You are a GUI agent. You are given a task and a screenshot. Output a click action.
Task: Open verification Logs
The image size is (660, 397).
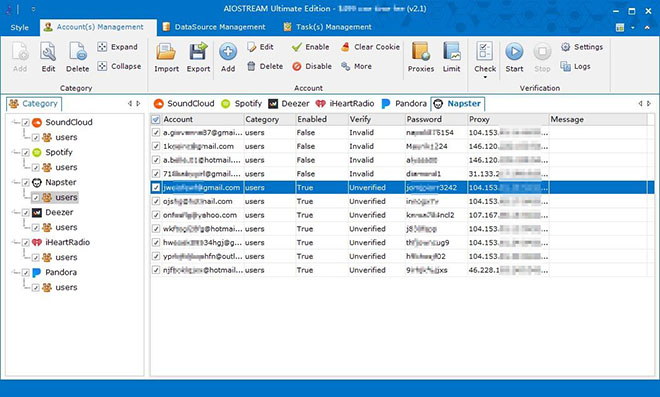[575, 66]
